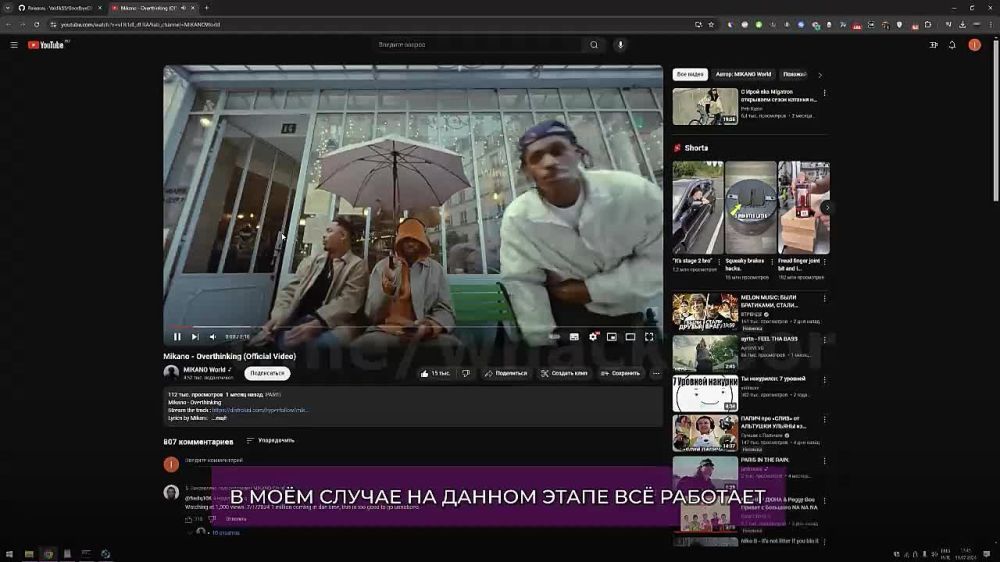Image resolution: width=1000 pixels, height=562 pixels.
Task: Select the Все видео filter chip
Action: (690, 74)
